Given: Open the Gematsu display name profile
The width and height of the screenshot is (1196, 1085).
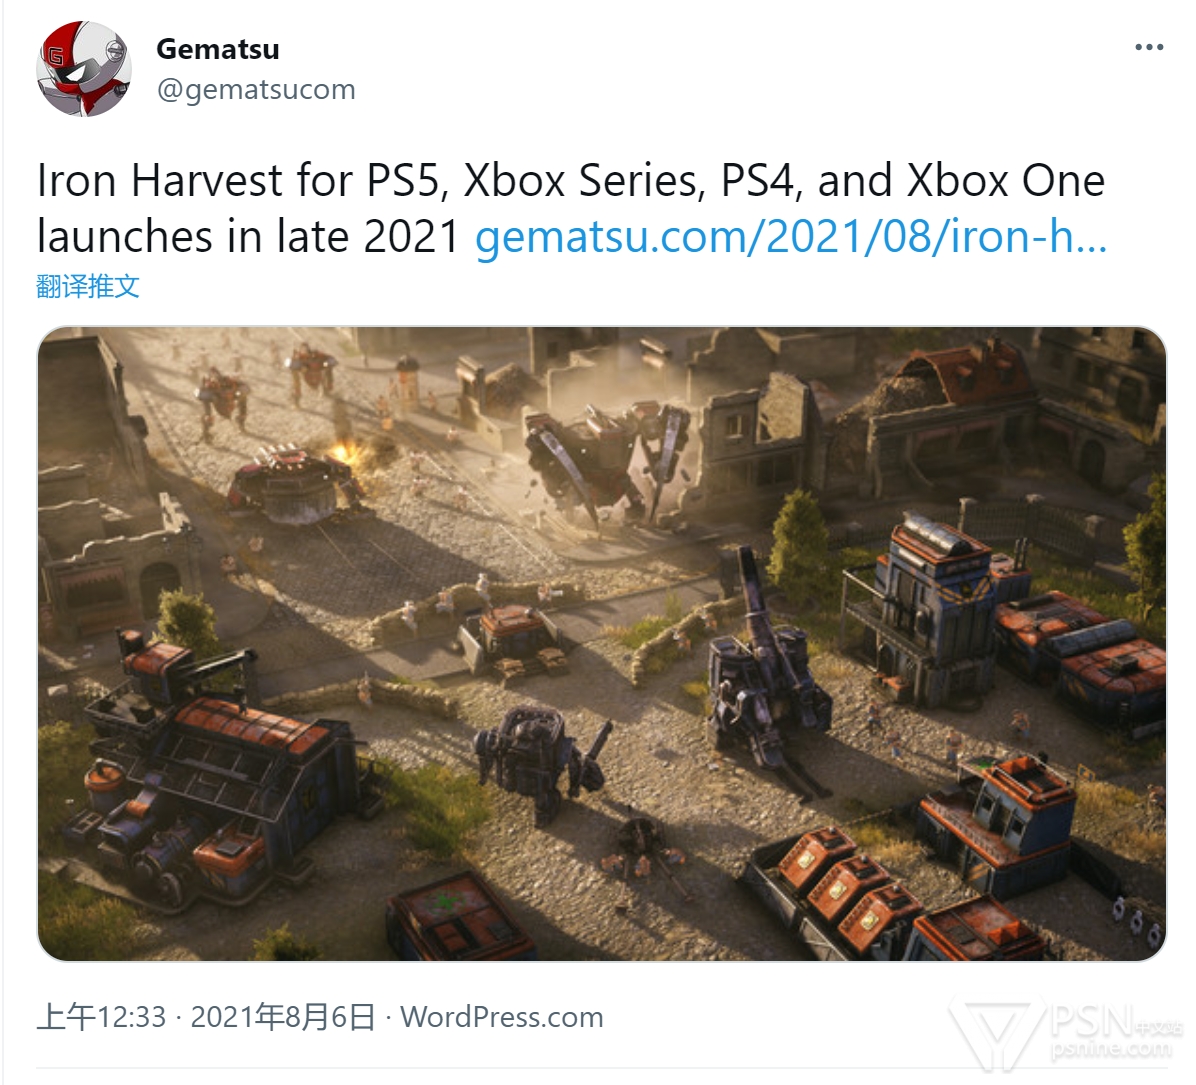Looking at the screenshot, I should pyautogui.click(x=218, y=49).
